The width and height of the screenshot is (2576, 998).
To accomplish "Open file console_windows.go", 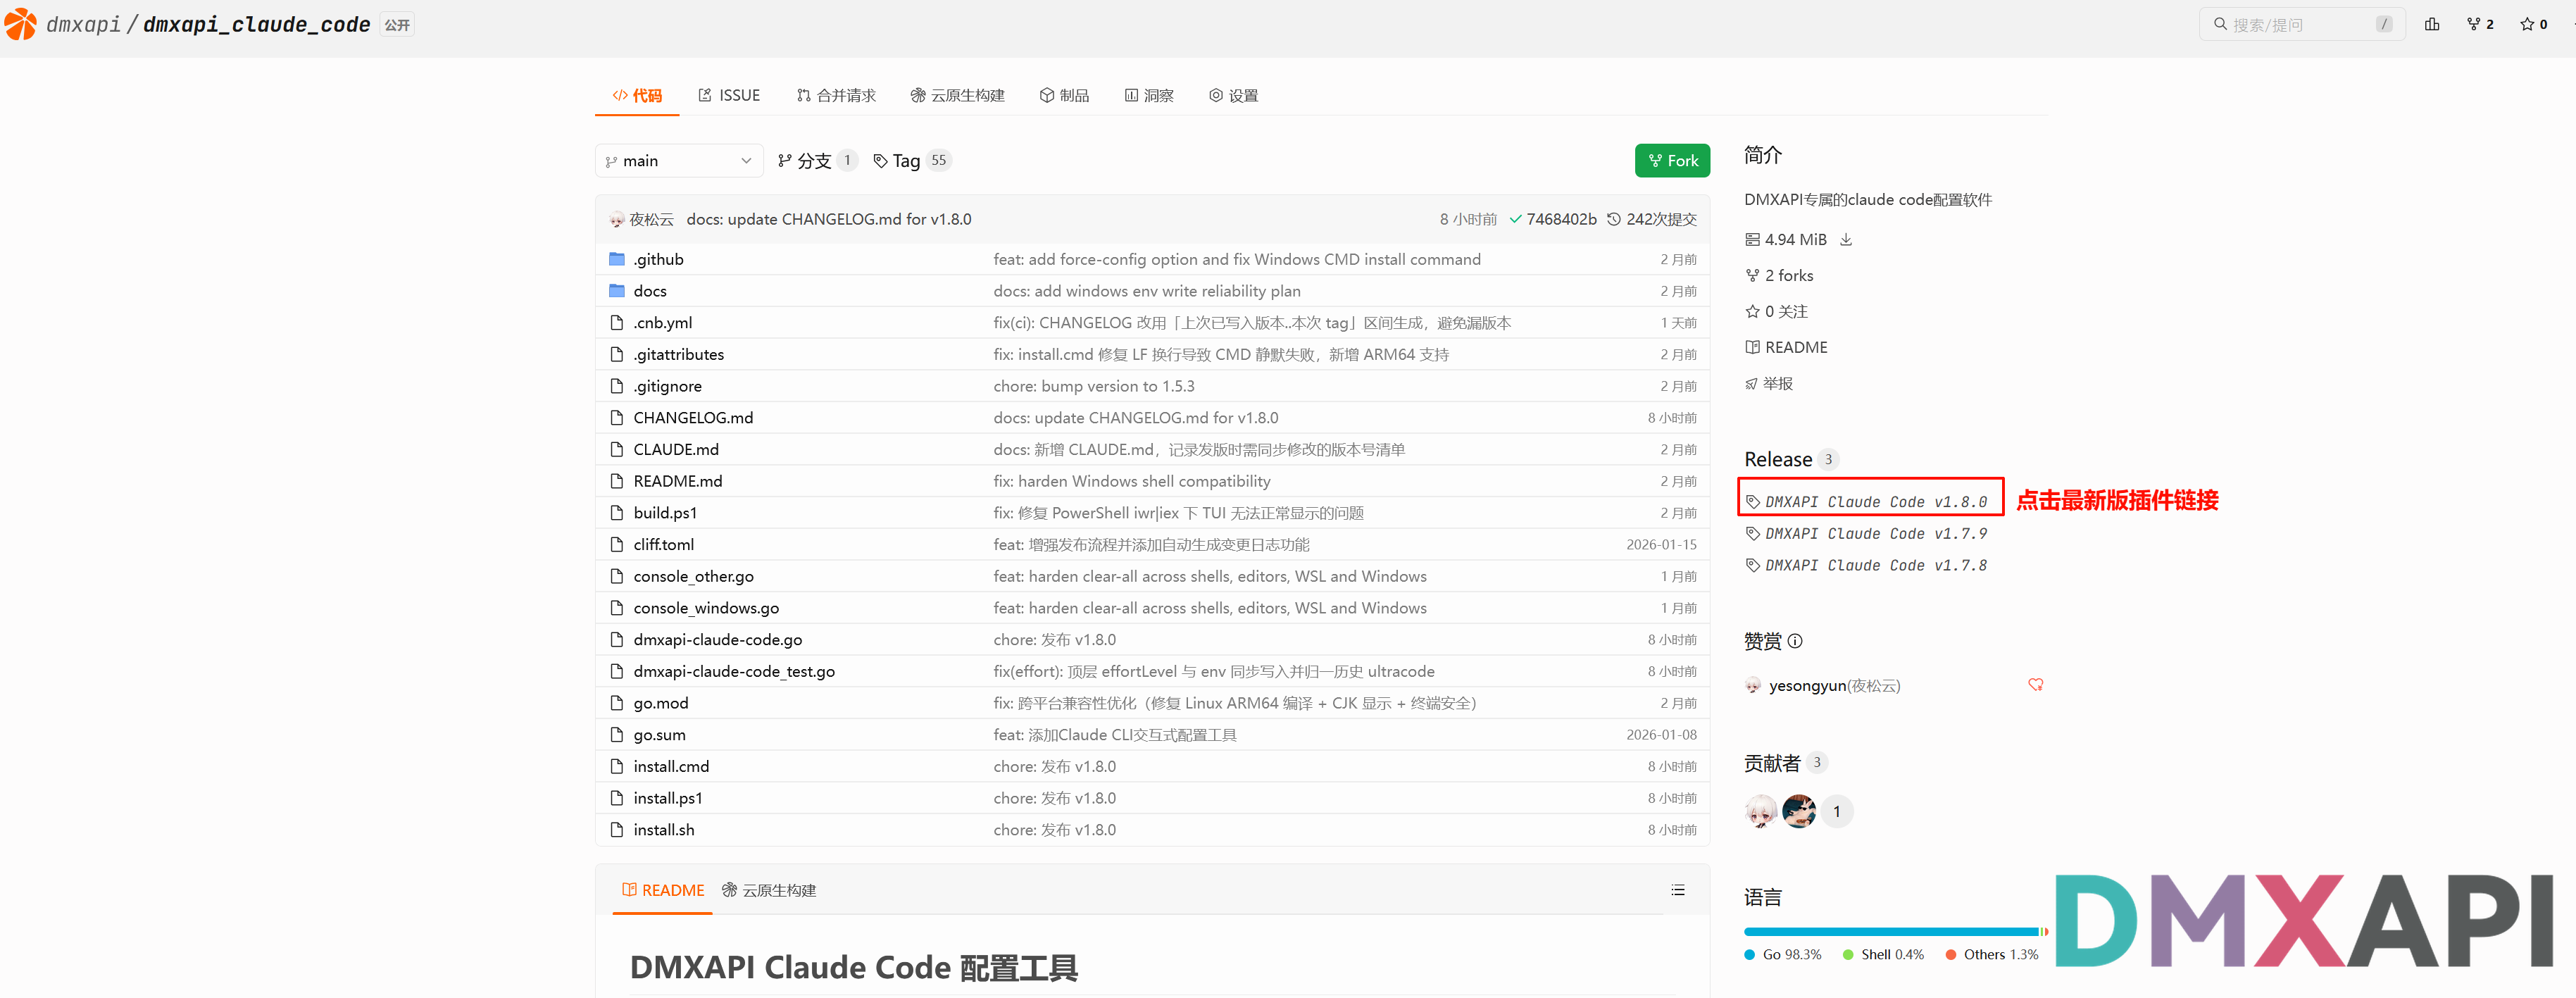I will [706, 608].
